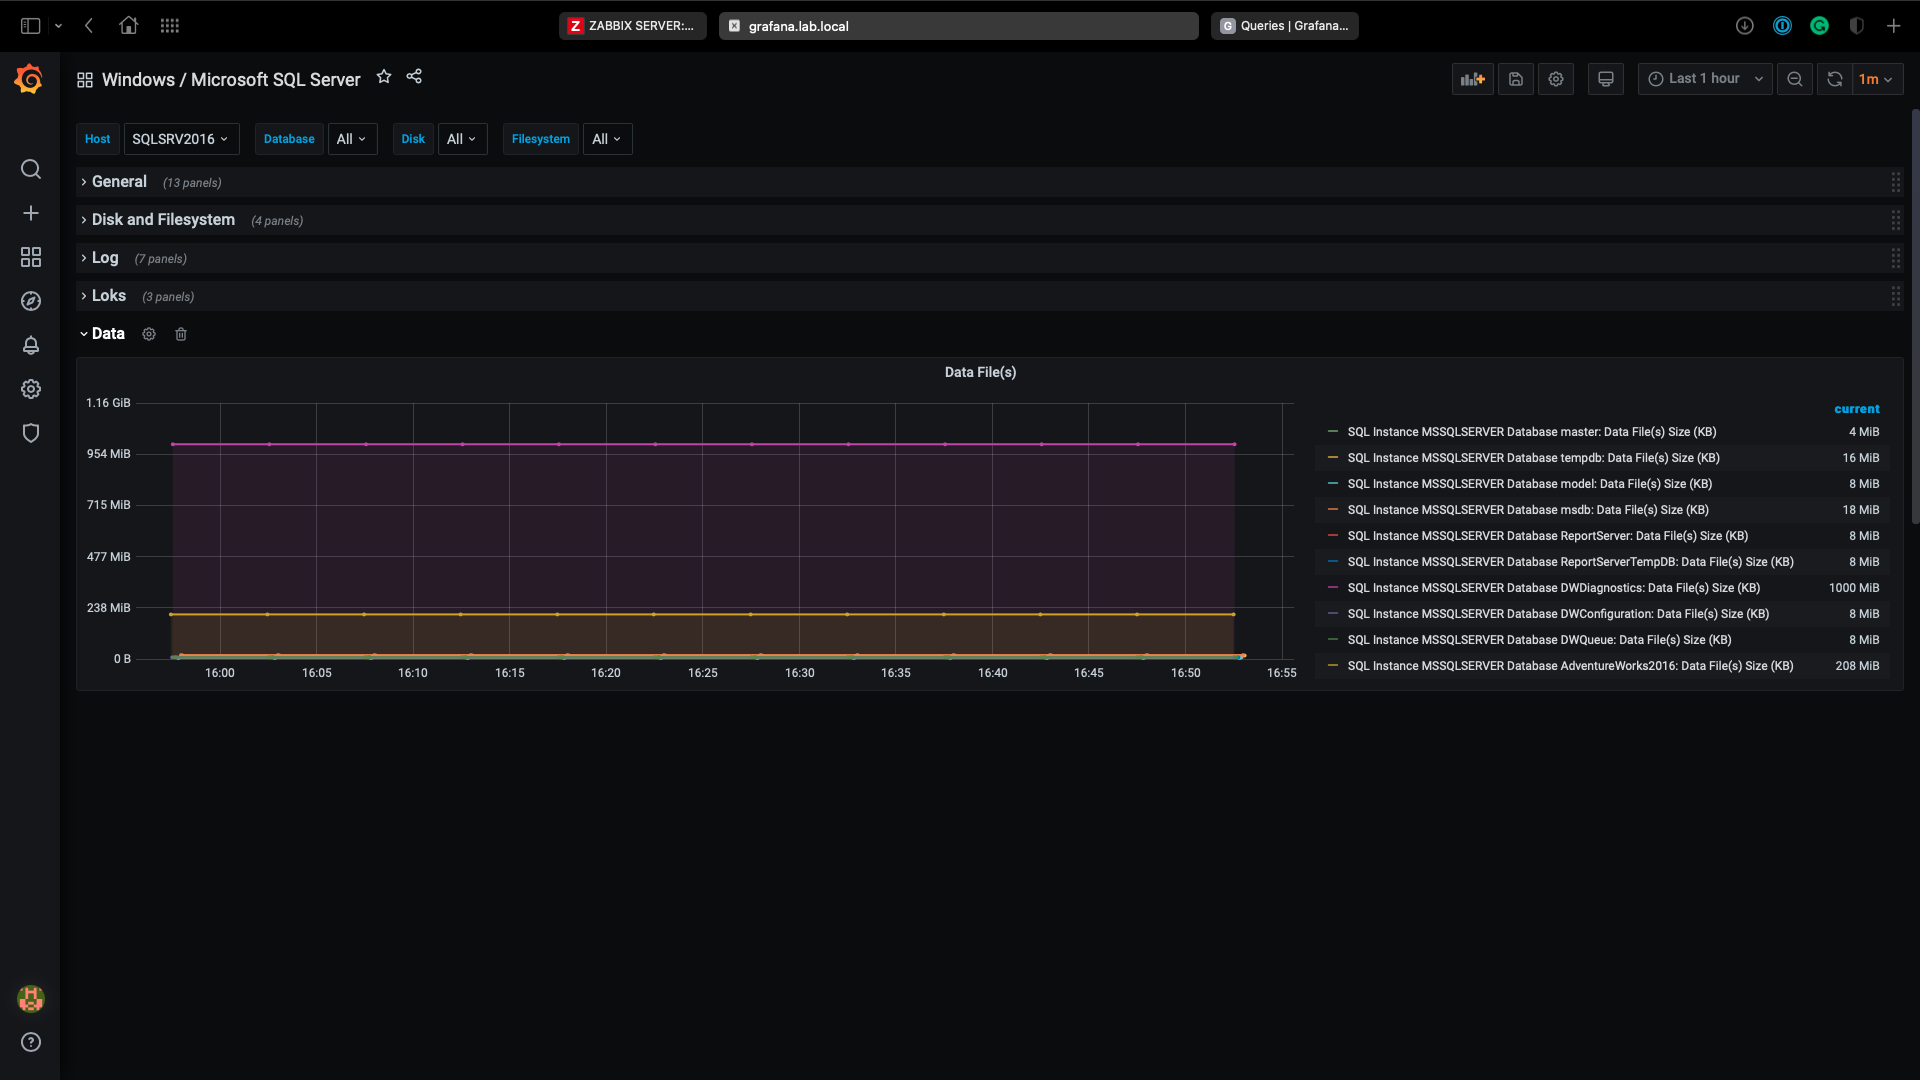Delete the Data row with trash icon
This screenshot has width=1920, height=1080.
(x=181, y=334)
